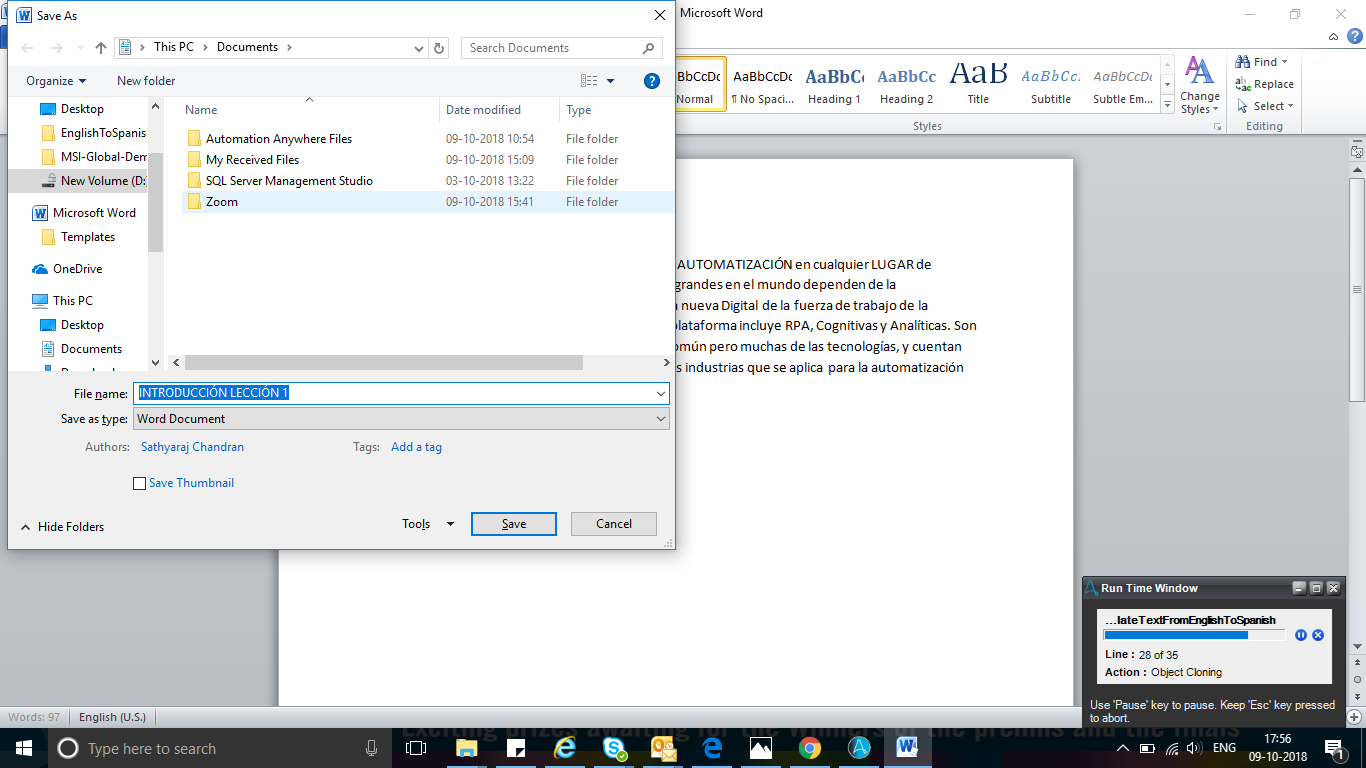Viewport: 1366px width, 768px height.
Task: Enable the Save Thumbnail checkbox
Action: coord(139,483)
